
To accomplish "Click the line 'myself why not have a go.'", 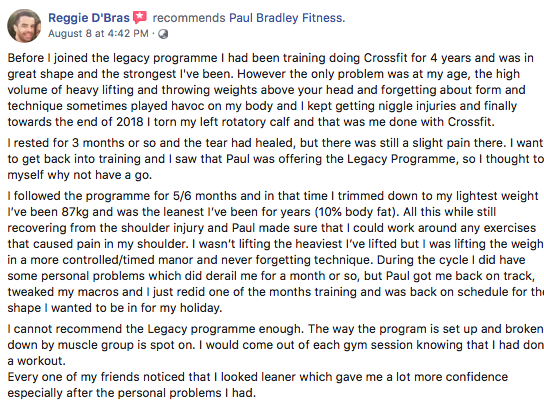I will [80, 175].
